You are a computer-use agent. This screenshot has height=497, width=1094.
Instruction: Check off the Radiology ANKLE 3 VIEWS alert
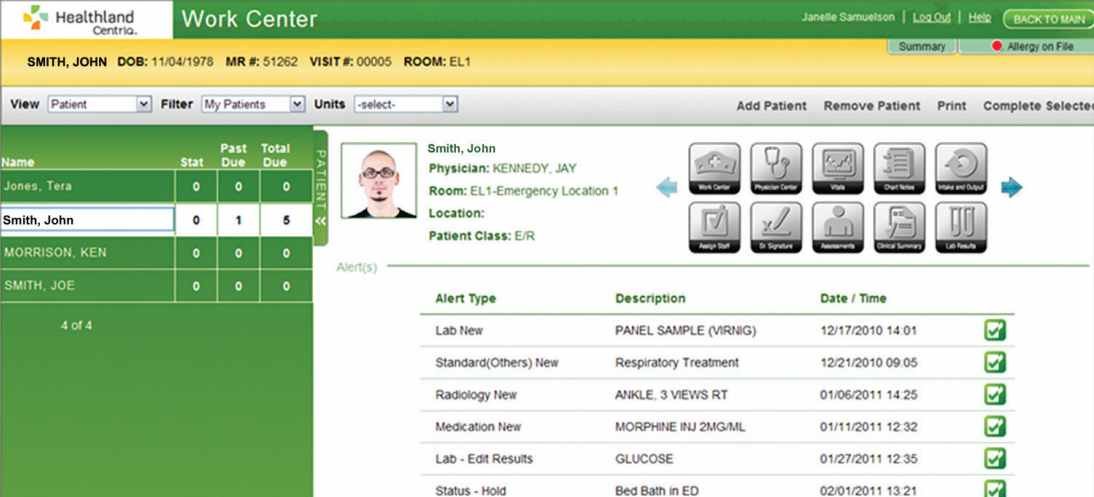click(996, 394)
